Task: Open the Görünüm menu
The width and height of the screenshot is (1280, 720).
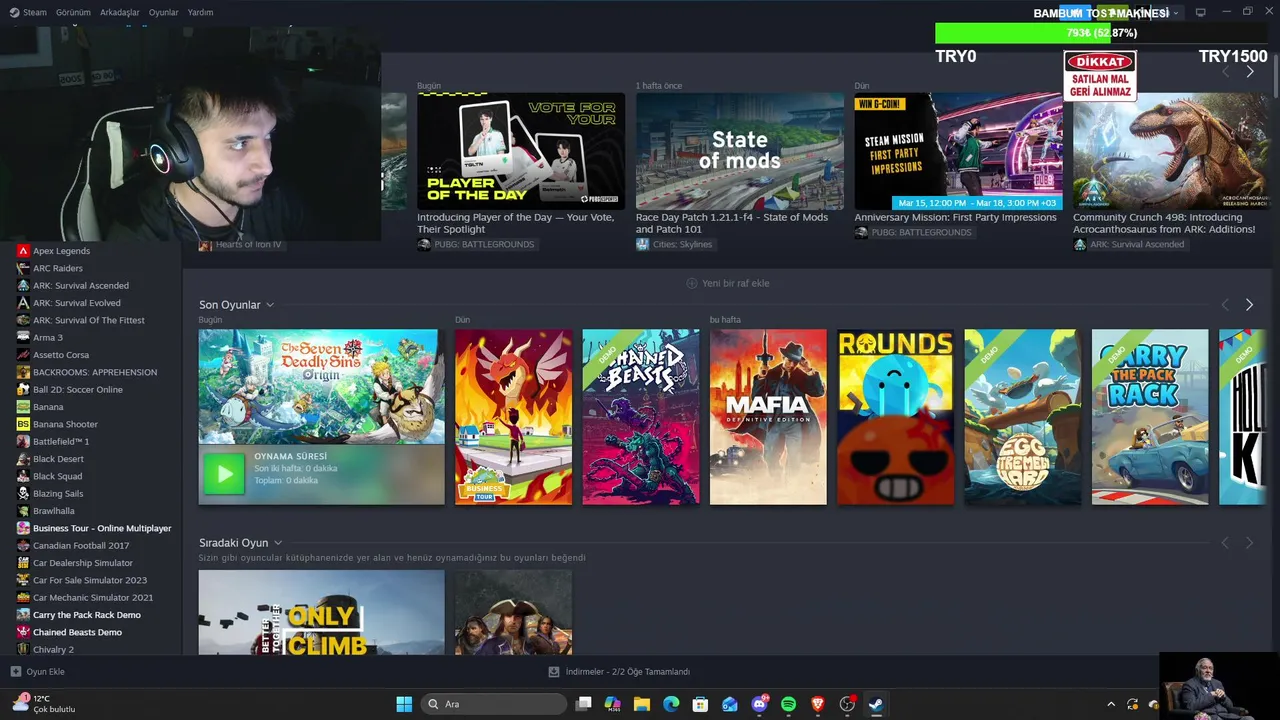Action: click(x=73, y=12)
